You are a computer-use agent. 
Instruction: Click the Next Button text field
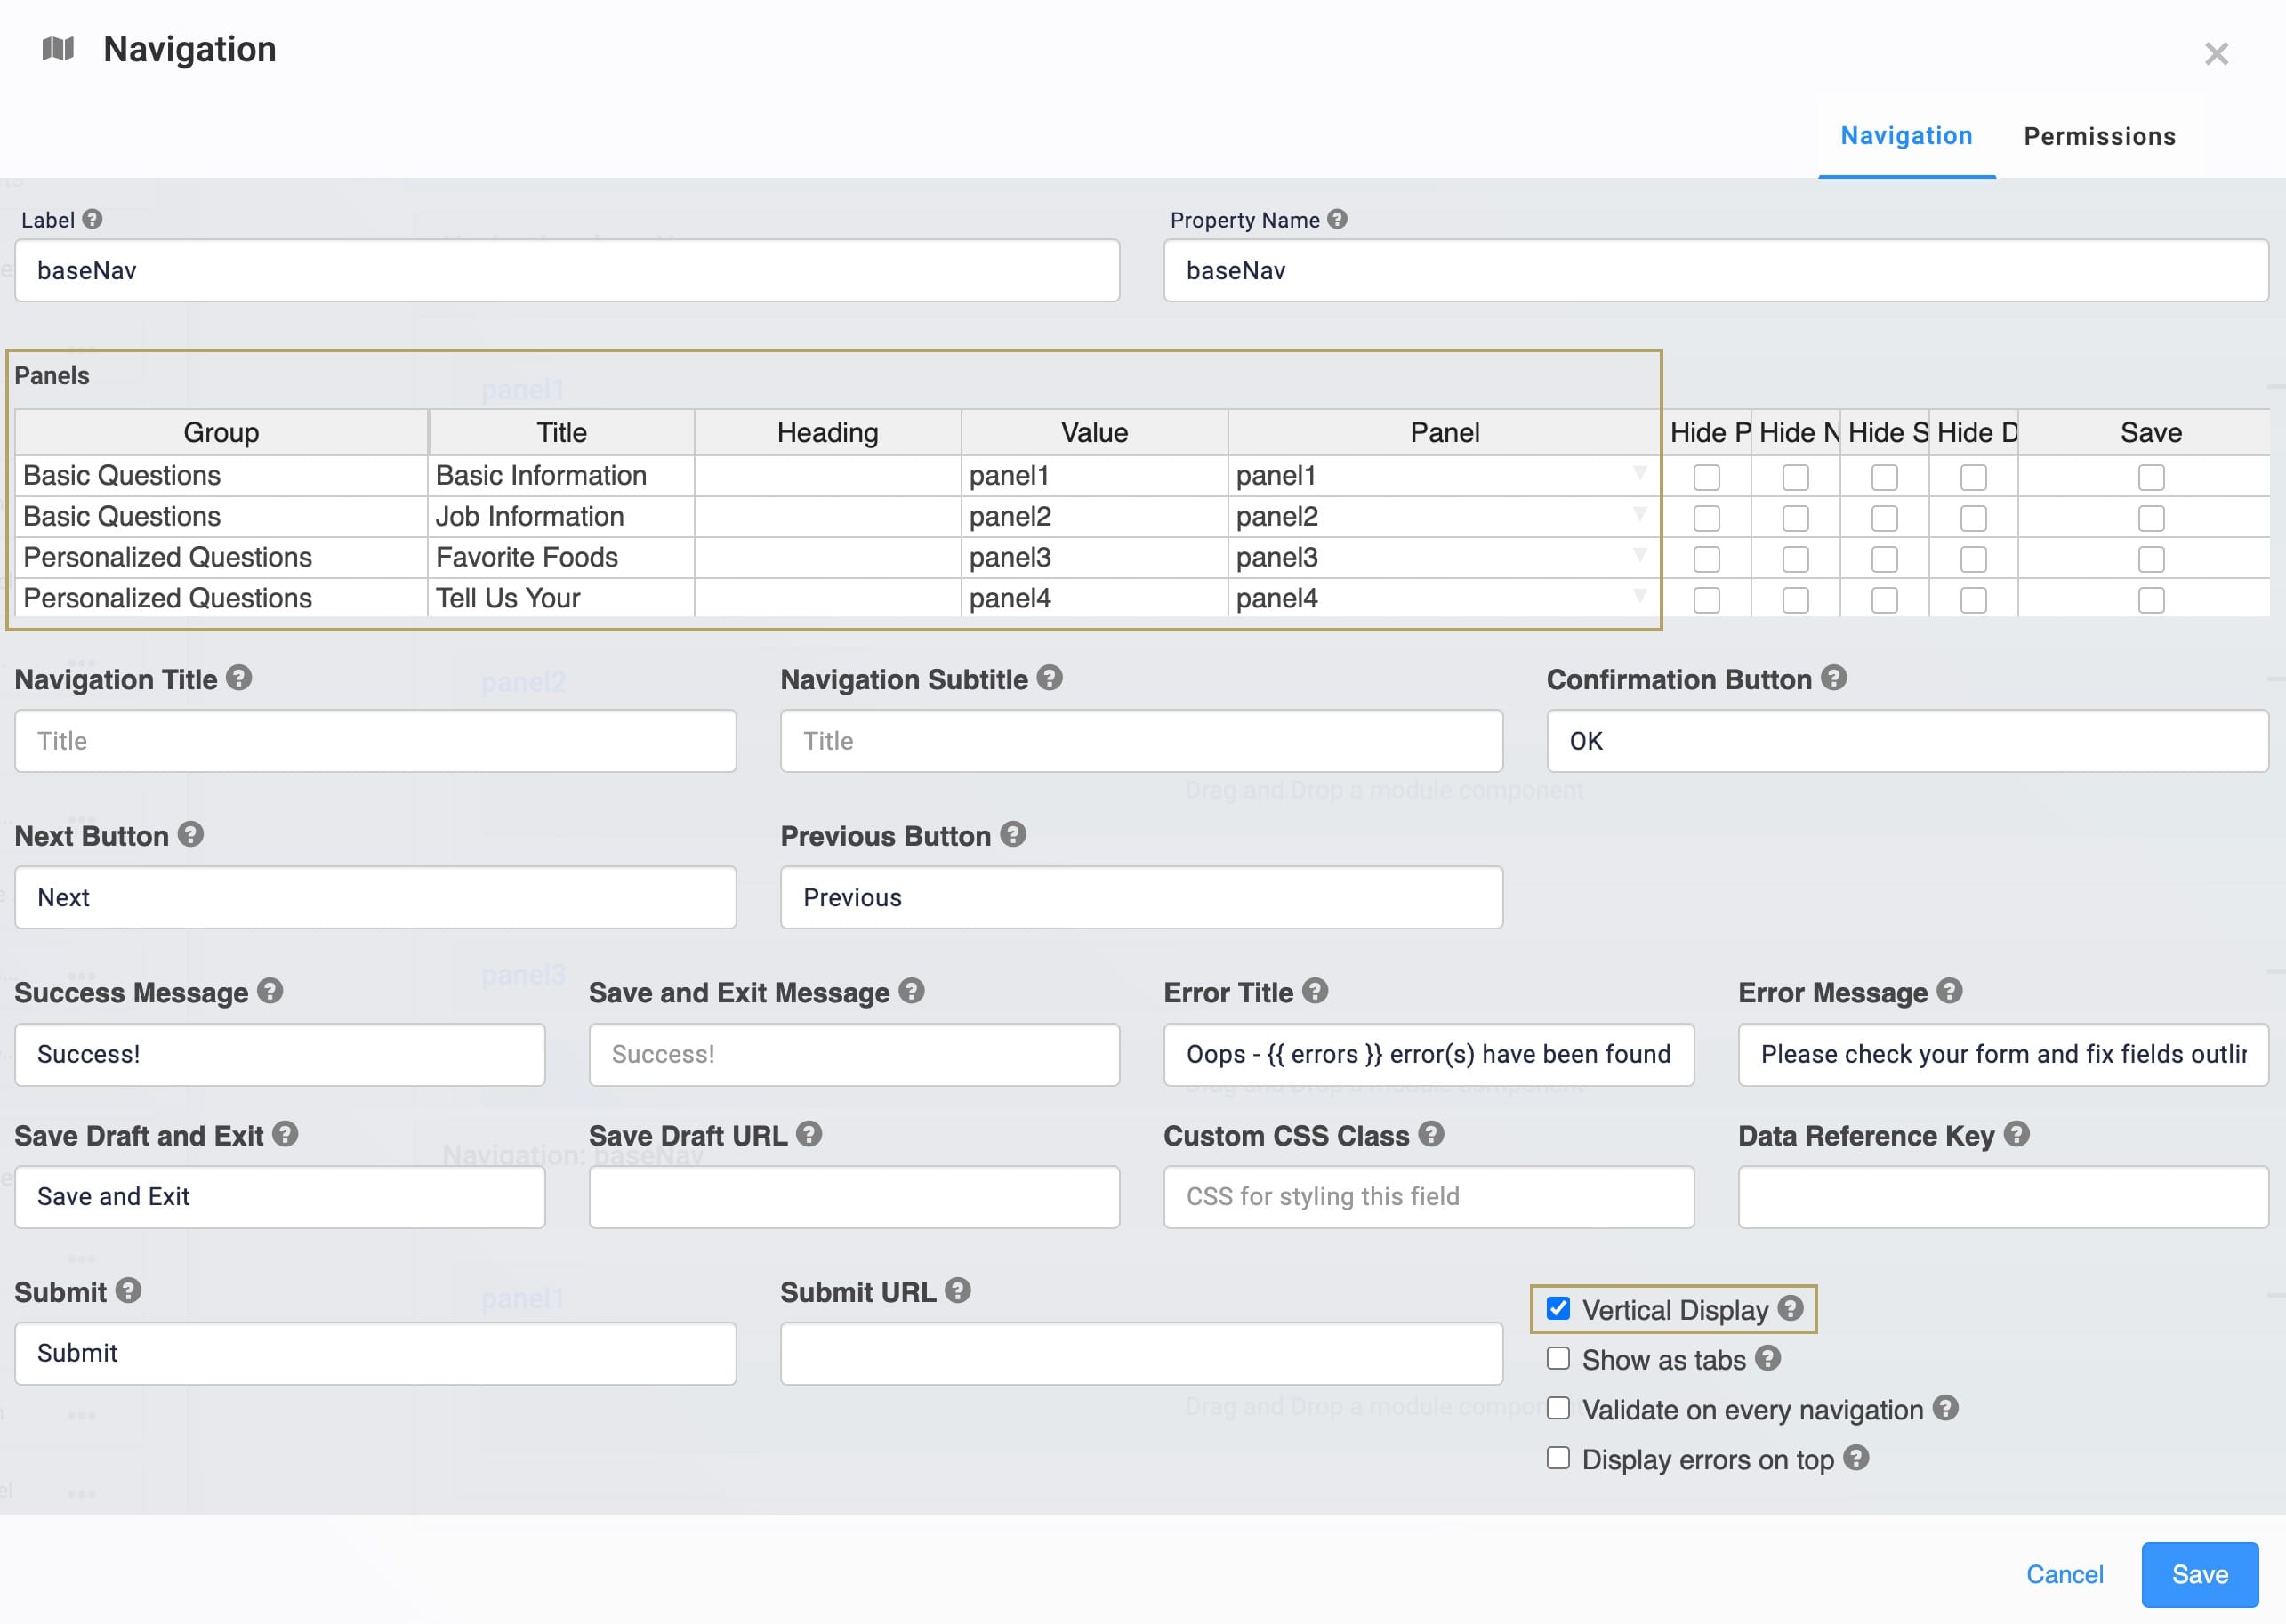click(x=375, y=897)
